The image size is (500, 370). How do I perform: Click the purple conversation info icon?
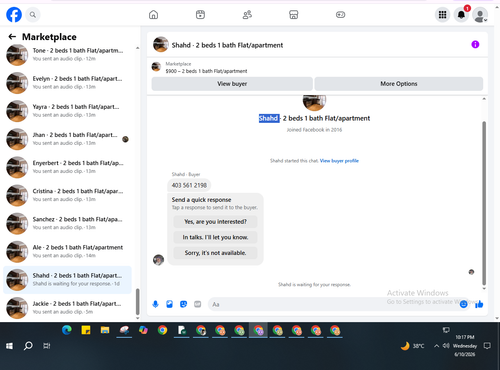click(x=475, y=44)
